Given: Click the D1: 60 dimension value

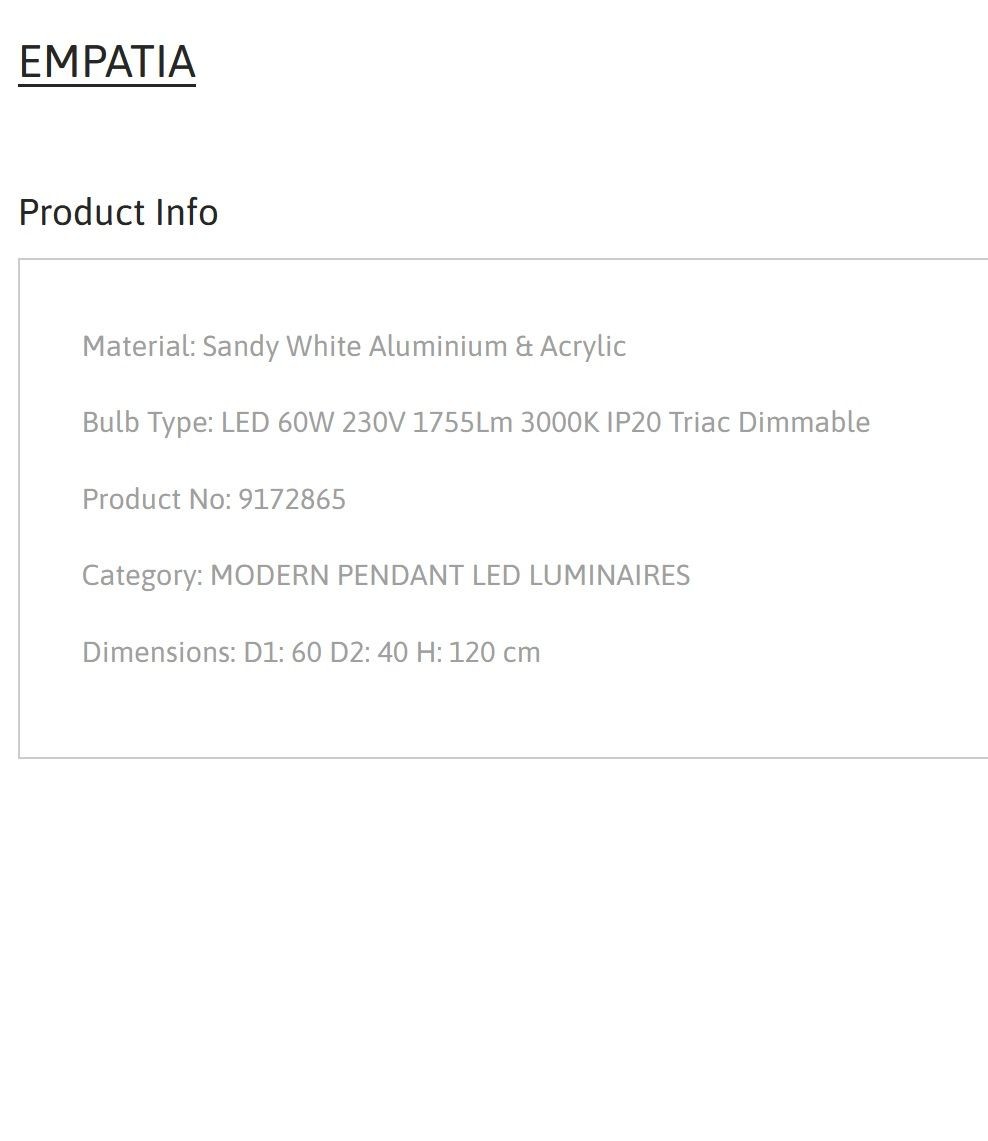Looking at the screenshot, I should click(x=282, y=652).
